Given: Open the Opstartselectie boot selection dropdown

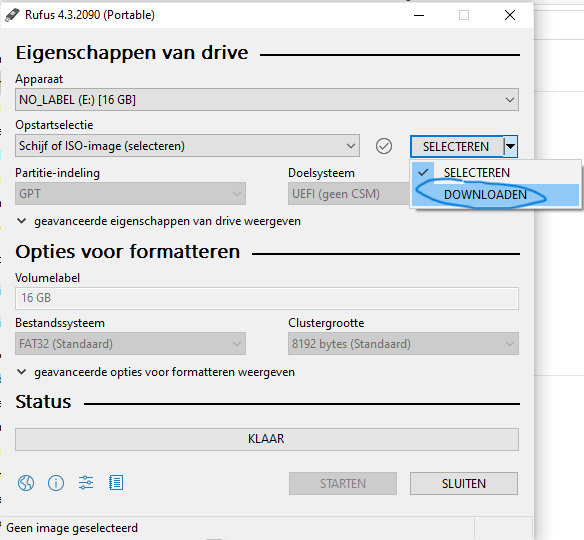Looking at the screenshot, I should [x=187, y=146].
